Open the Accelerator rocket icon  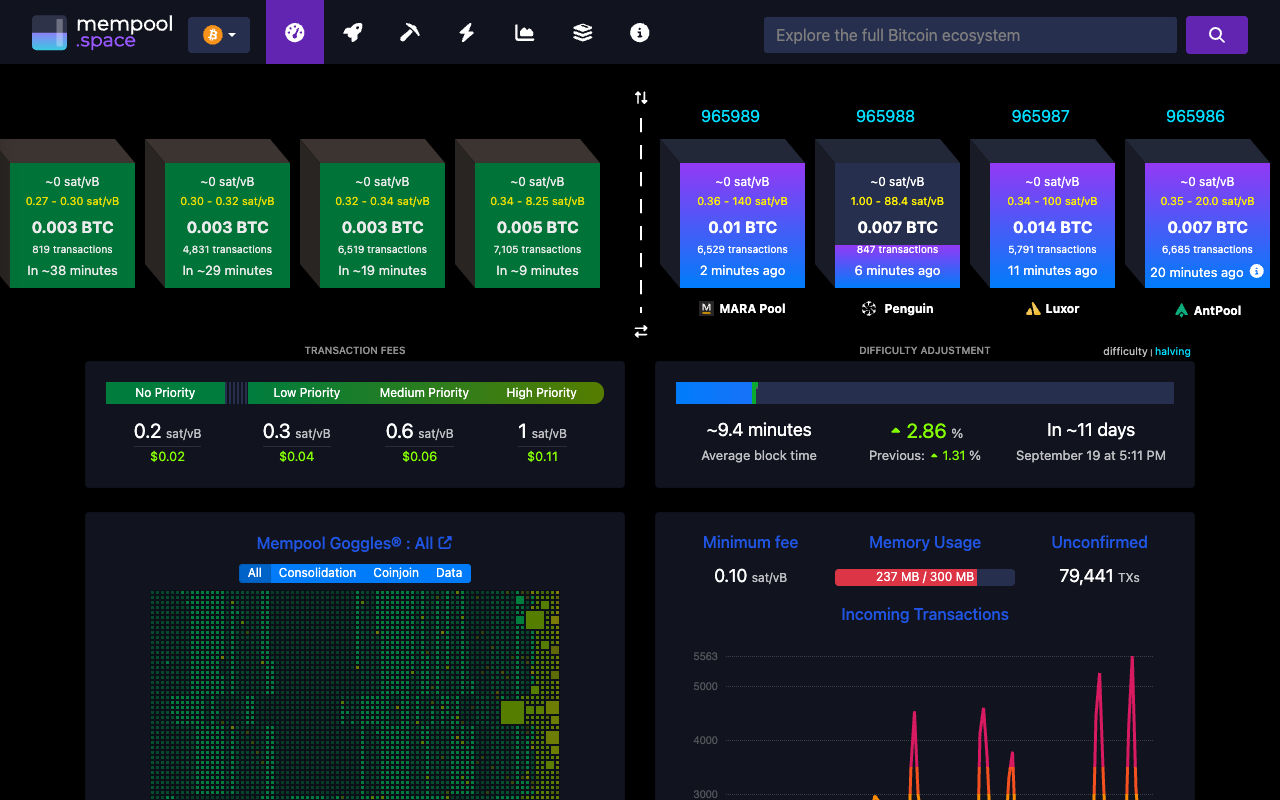[352, 32]
